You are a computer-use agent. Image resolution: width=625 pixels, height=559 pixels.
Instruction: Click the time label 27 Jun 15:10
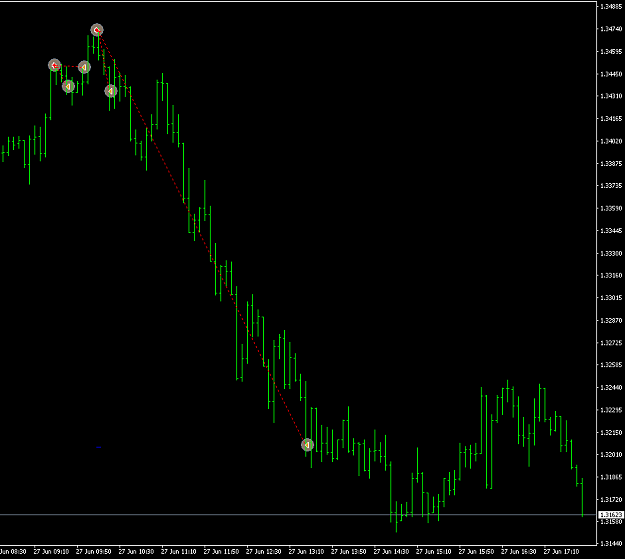(434, 552)
